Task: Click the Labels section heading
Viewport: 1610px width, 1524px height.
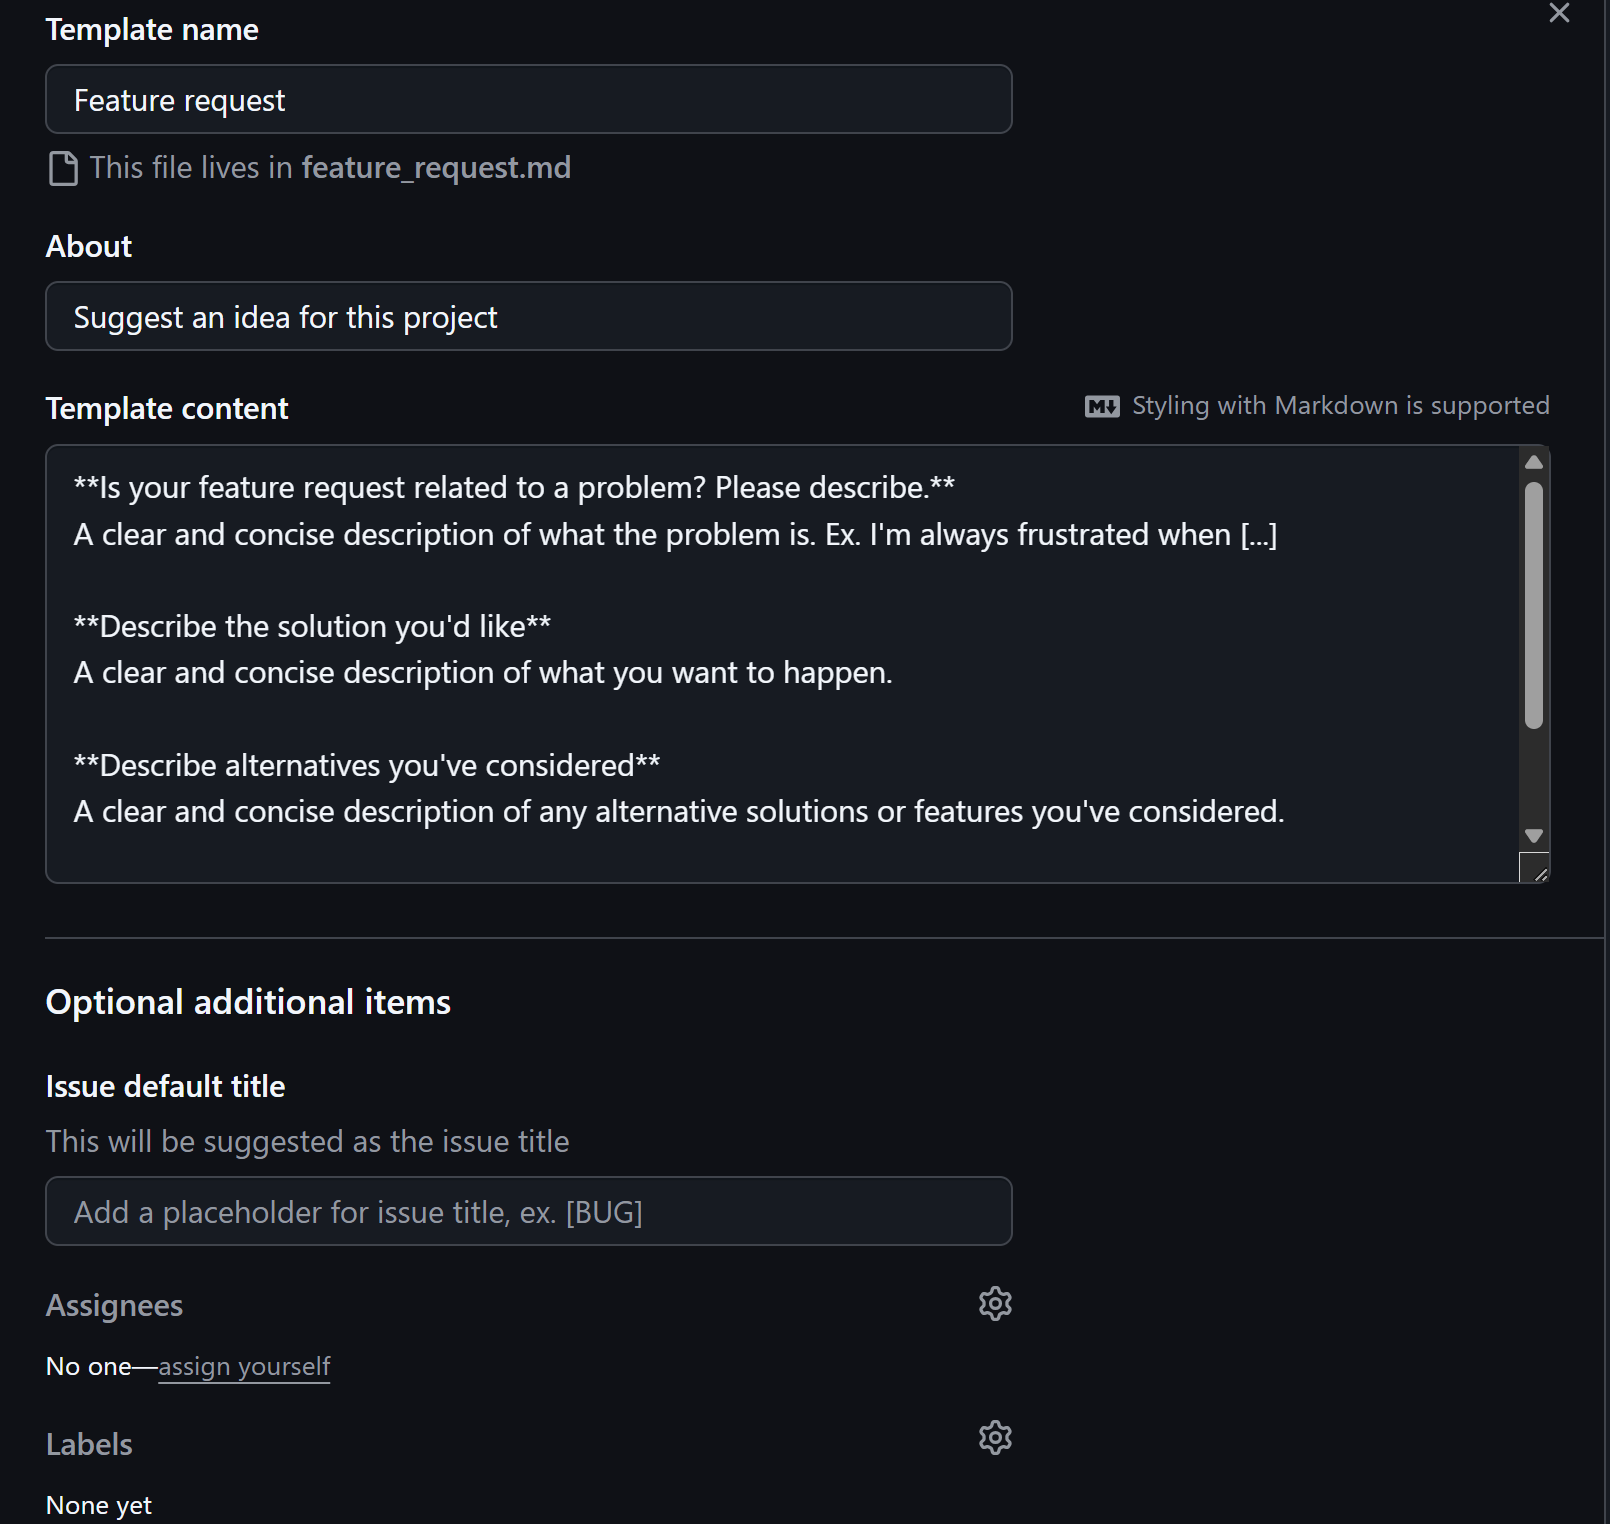Action: pyautogui.click(x=89, y=1445)
